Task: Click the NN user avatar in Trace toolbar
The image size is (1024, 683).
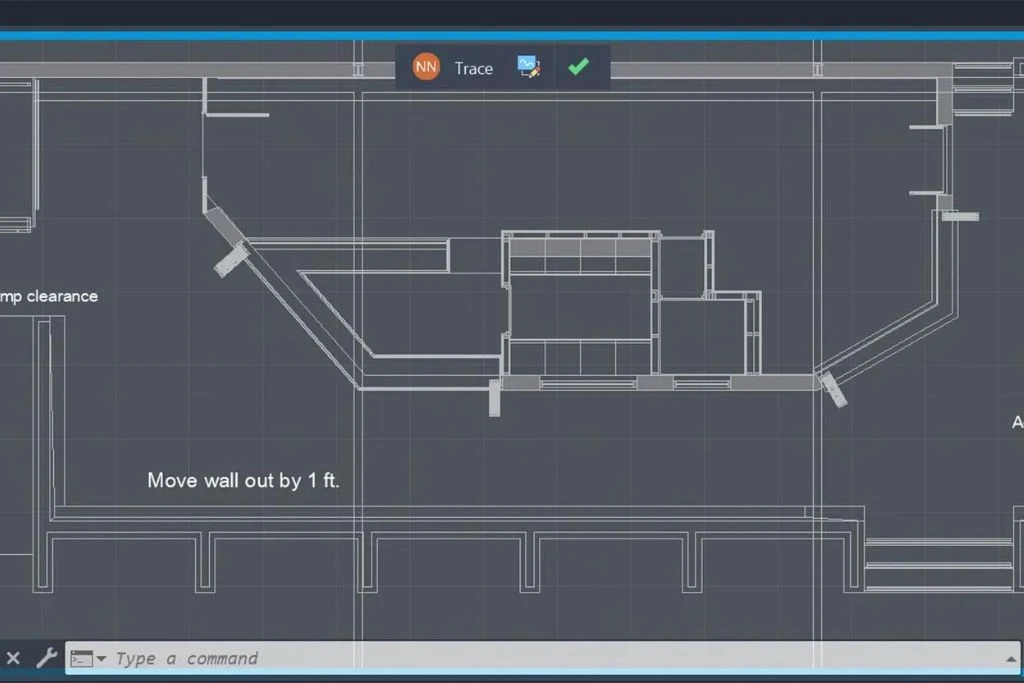Action: (x=426, y=67)
